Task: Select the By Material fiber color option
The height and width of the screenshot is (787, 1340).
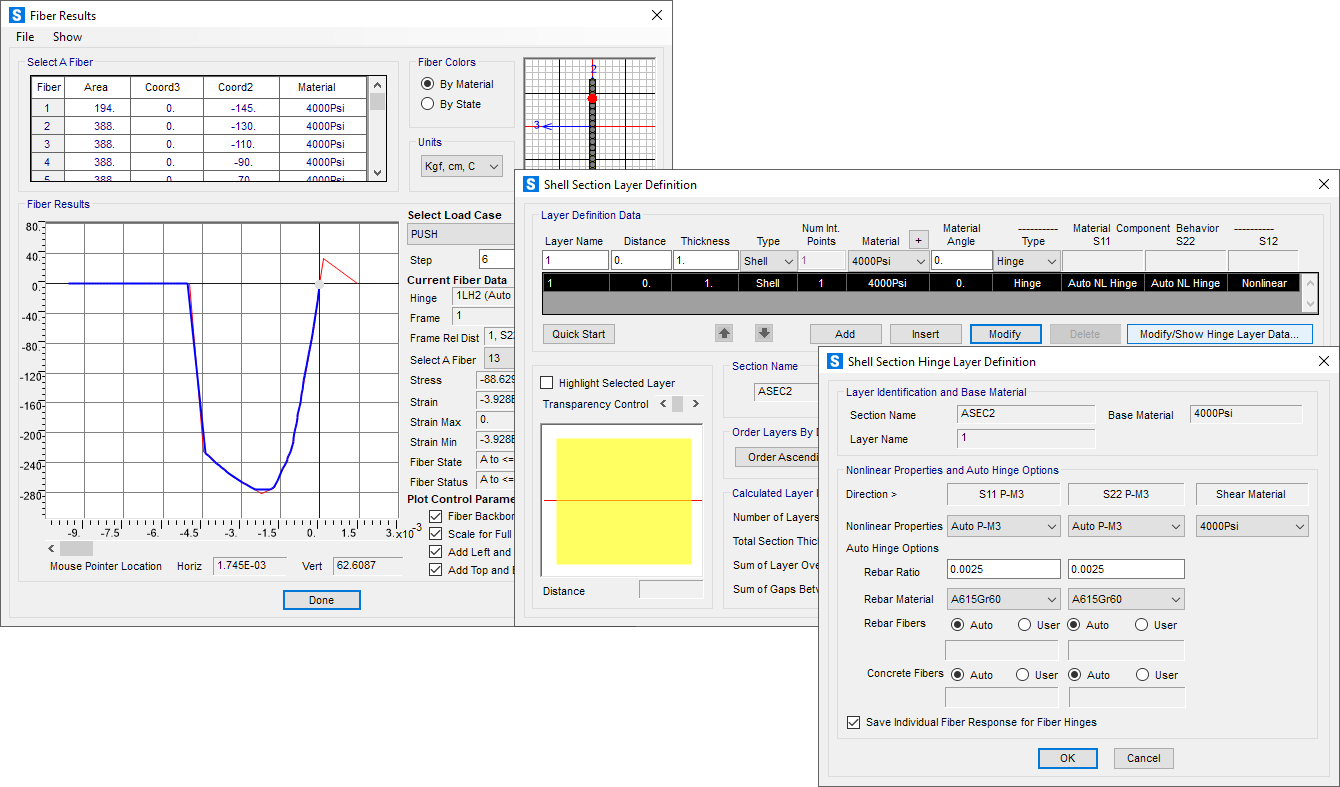Action: (428, 84)
